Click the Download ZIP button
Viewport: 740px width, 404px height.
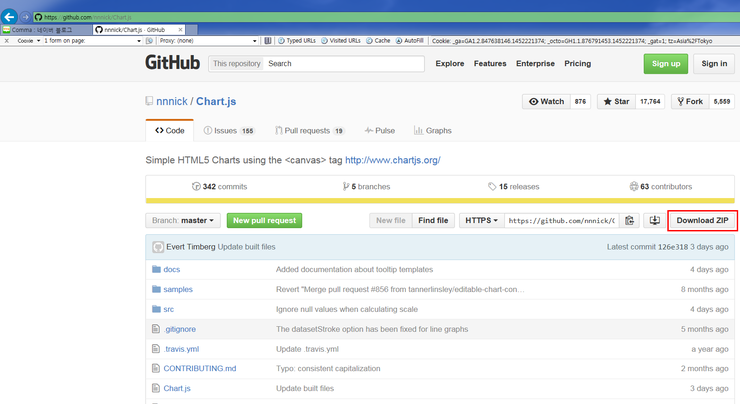tap(702, 220)
